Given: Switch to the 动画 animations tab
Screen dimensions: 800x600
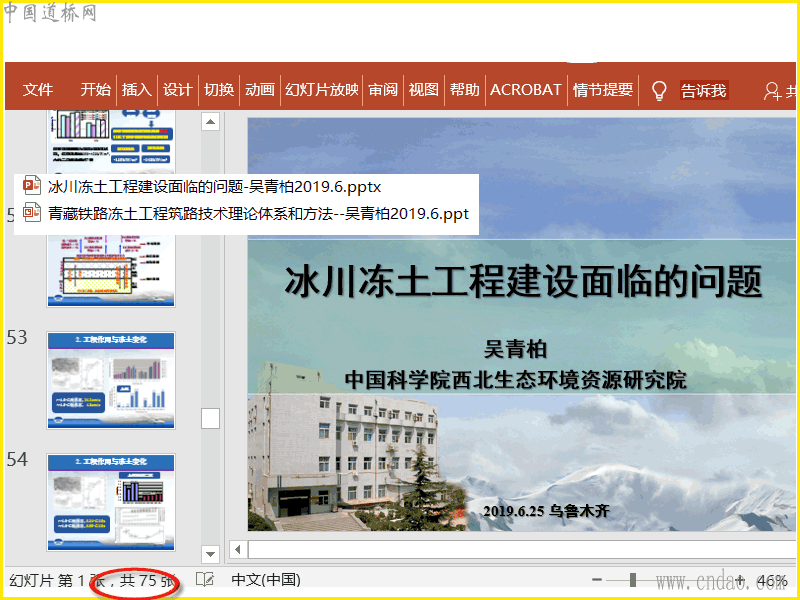Looking at the screenshot, I should (260, 90).
